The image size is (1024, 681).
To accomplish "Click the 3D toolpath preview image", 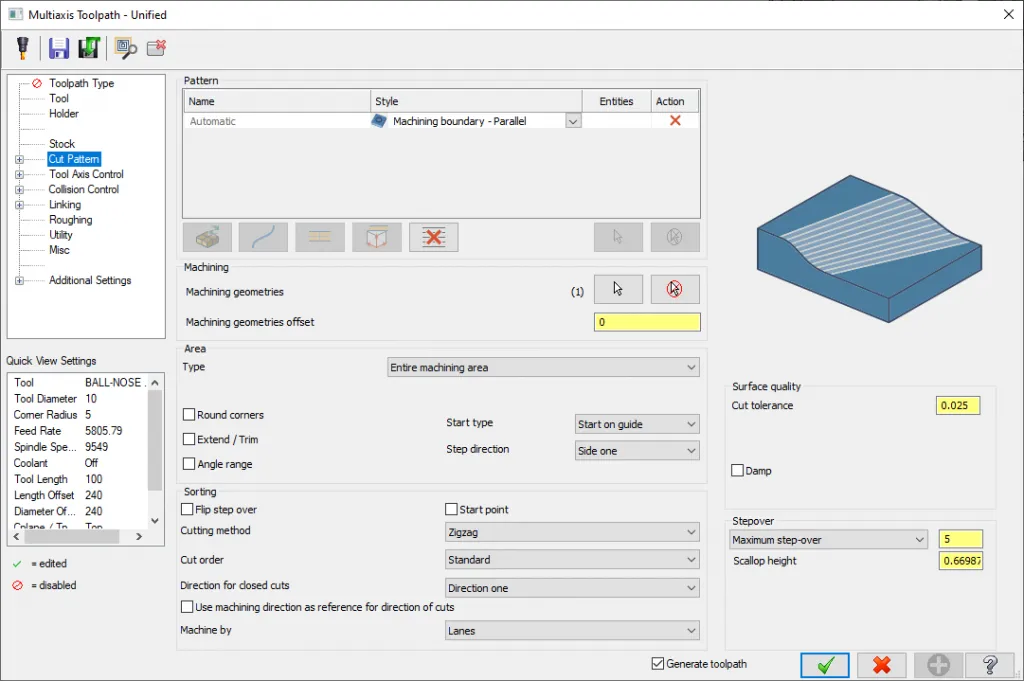I will tap(869, 248).
